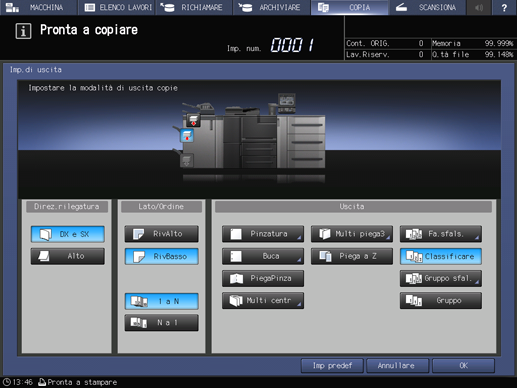Image resolution: width=517 pixels, height=388 pixels.
Task: Click the Direz.rilegatura section header
Action: [67, 207]
